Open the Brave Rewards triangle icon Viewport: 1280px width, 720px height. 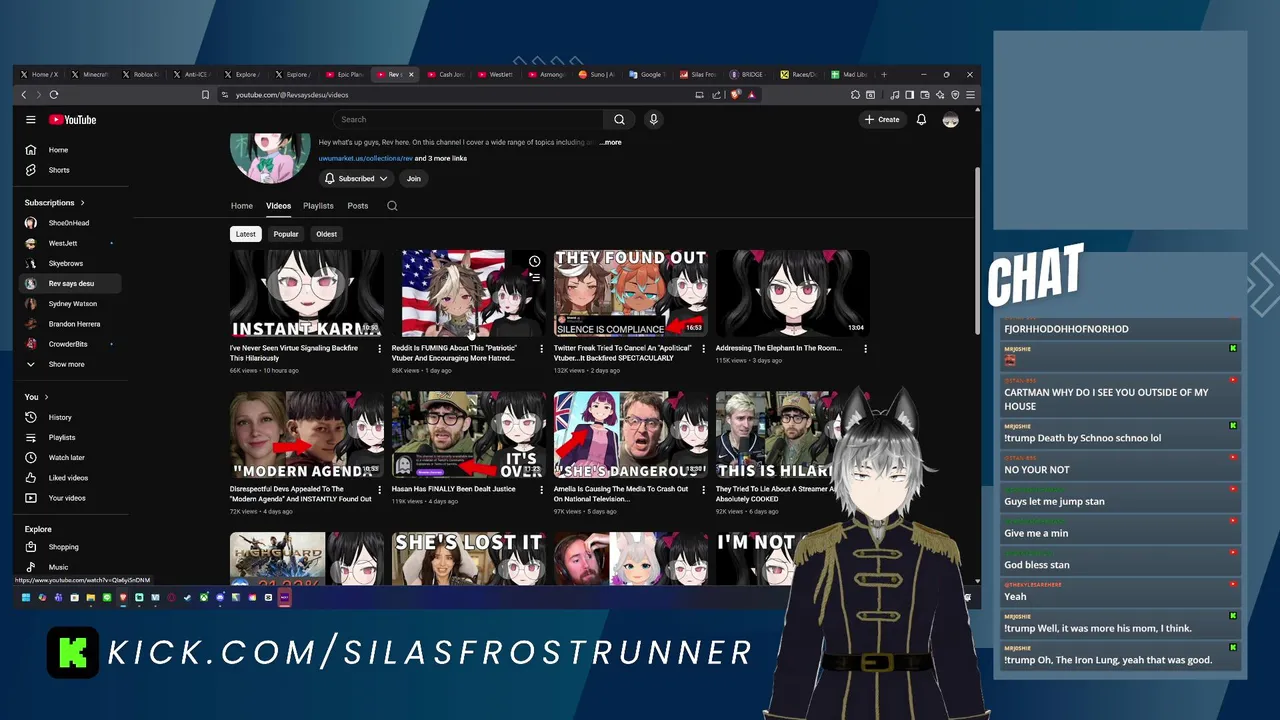pos(751,95)
